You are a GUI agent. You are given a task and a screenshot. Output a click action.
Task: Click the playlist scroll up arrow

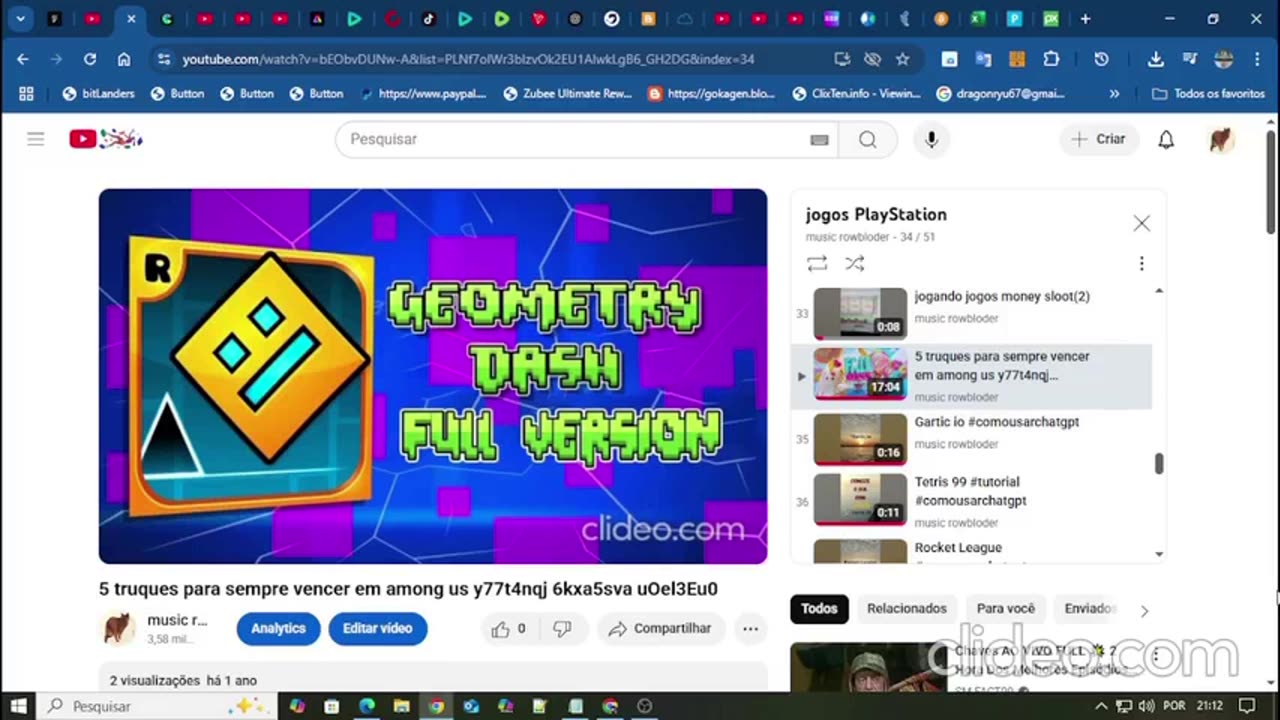click(x=1159, y=291)
